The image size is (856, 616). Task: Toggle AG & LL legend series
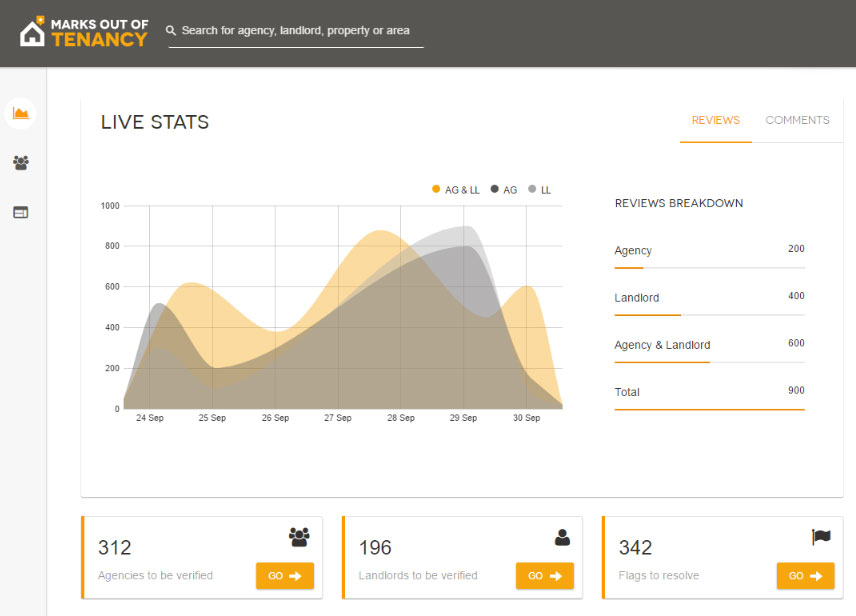click(x=456, y=189)
